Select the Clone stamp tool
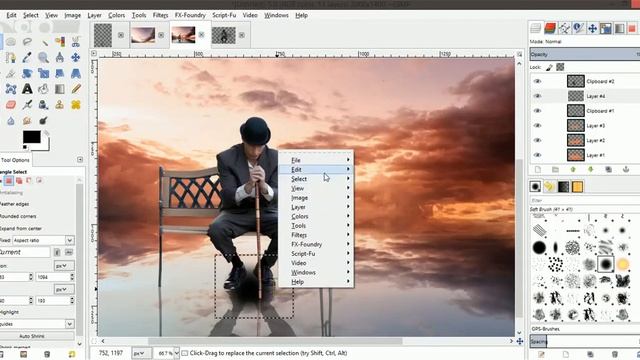 pyautogui.click(x=60, y=105)
